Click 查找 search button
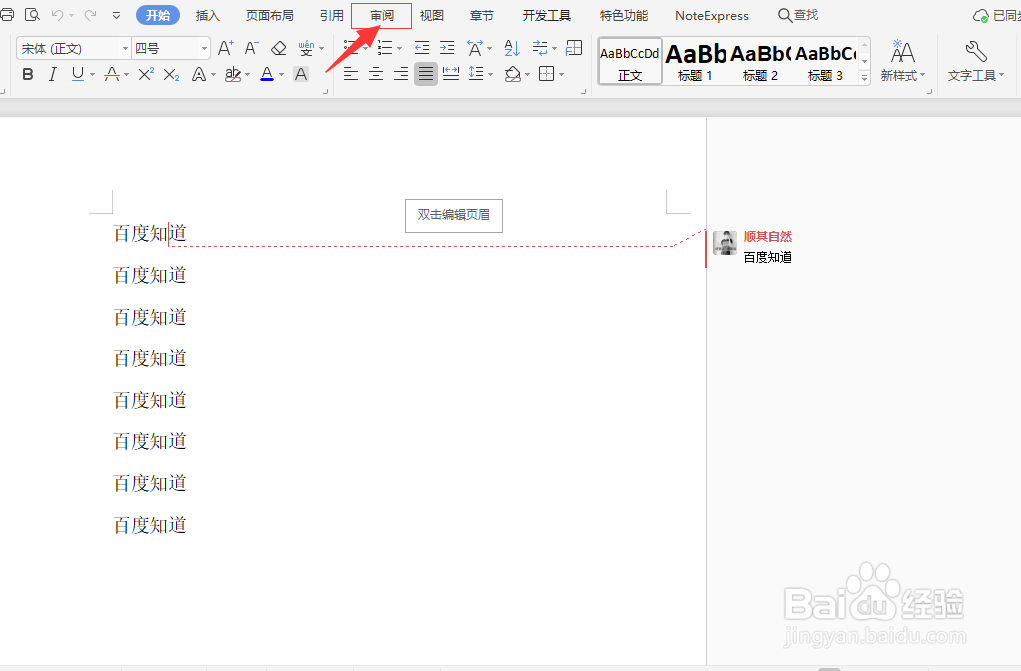This screenshot has width=1021, height=671. [x=798, y=15]
